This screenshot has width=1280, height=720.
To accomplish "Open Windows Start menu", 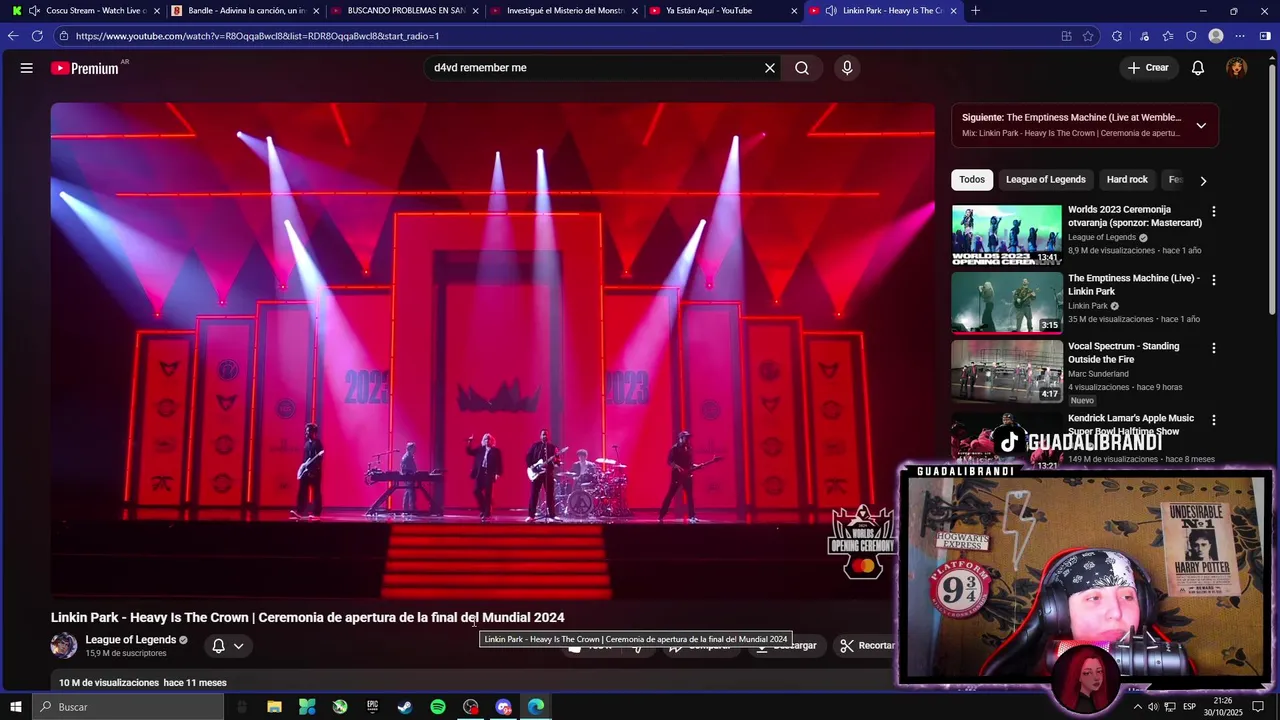I will point(16,707).
